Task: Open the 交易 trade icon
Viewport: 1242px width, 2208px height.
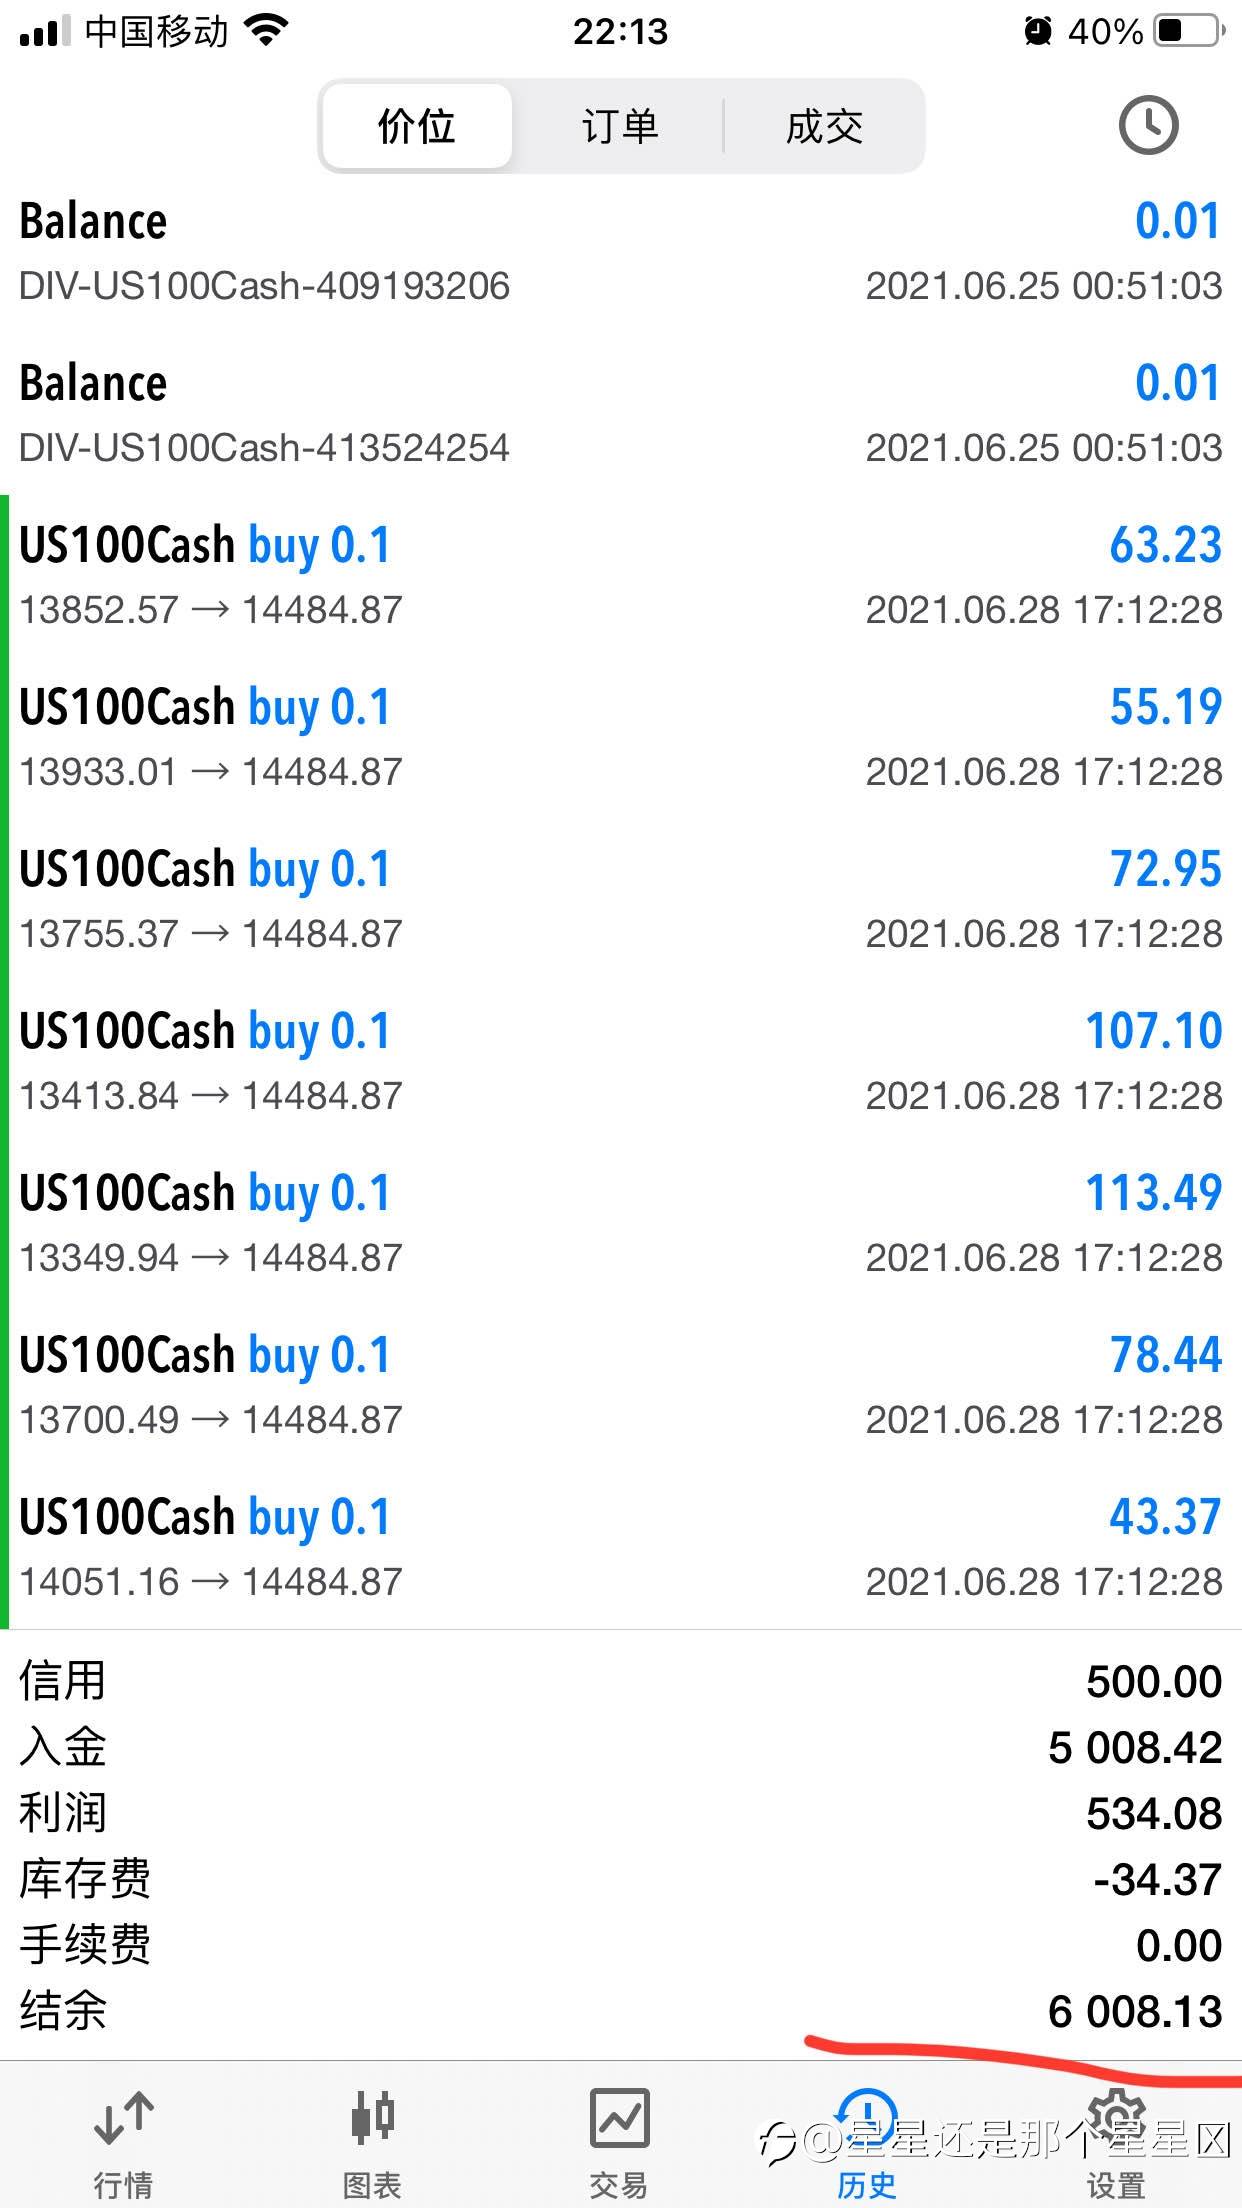Action: [x=620, y=2118]
